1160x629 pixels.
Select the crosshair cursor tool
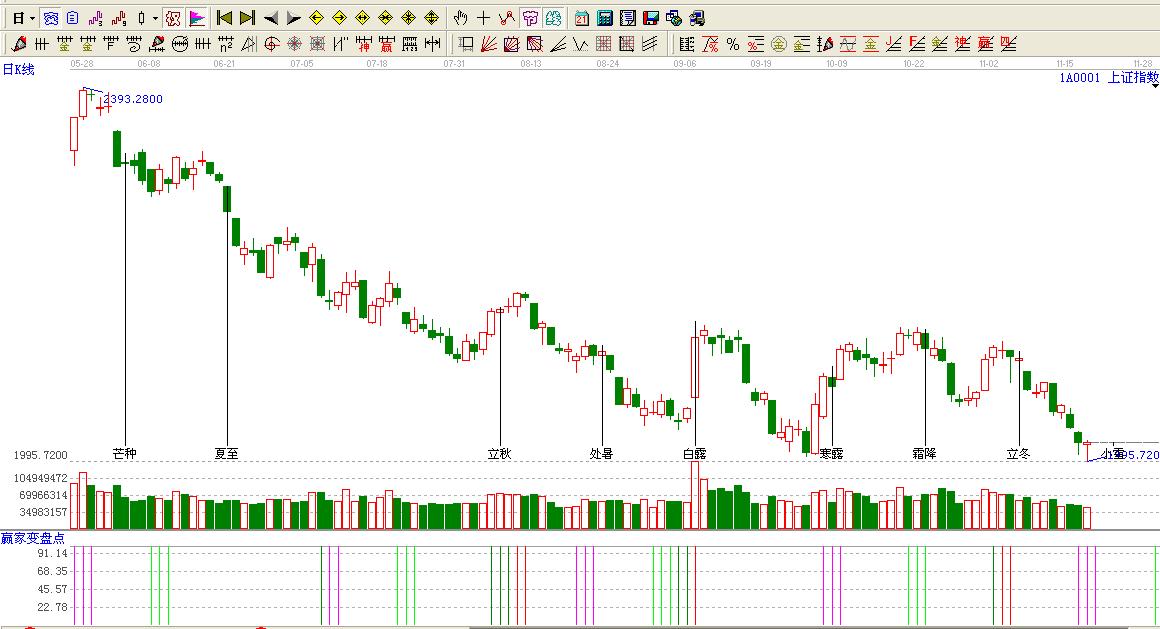tap(483, 18)
